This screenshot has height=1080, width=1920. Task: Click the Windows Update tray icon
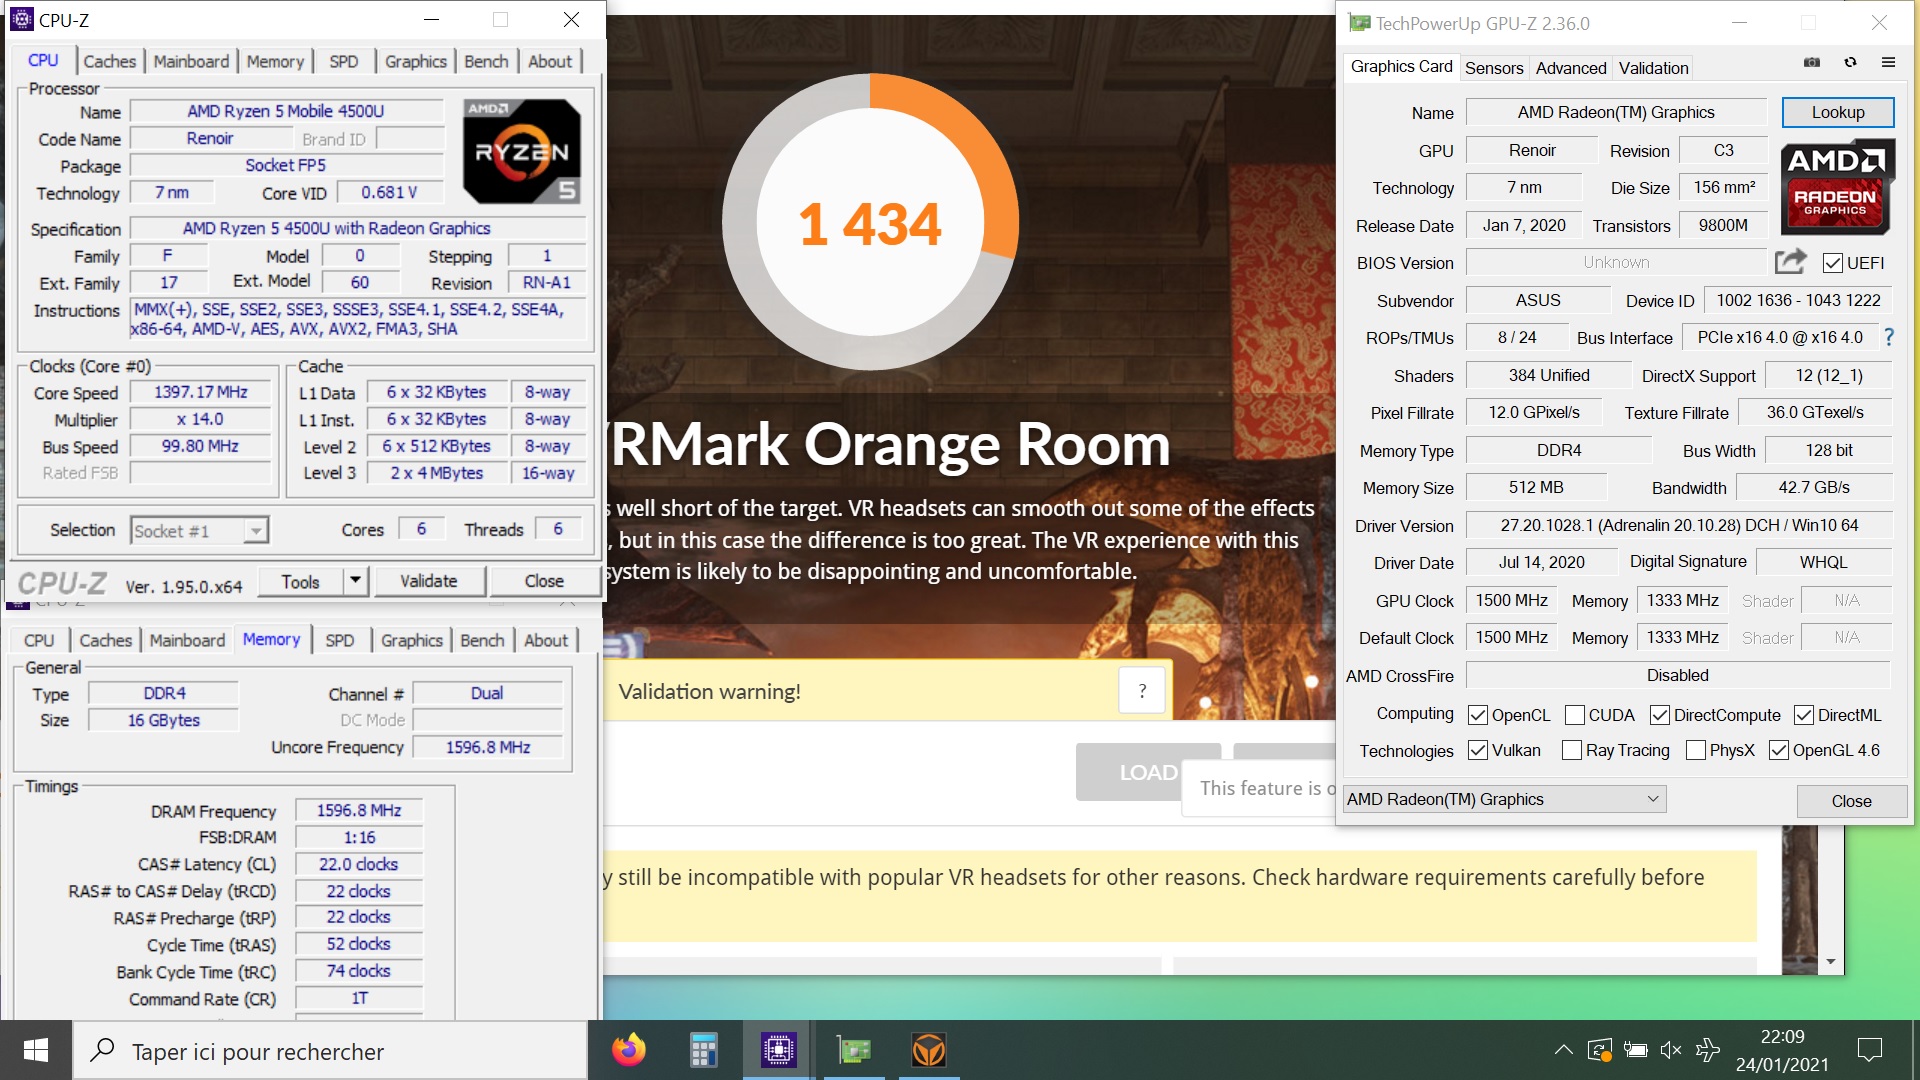tap(1599, 1050)
